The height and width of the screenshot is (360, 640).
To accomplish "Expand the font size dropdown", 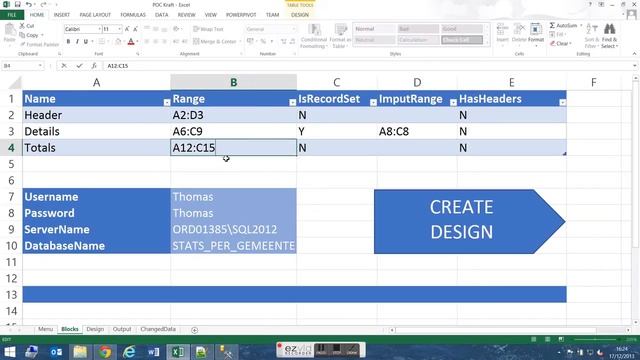I will pyautogui.click(x=119, y=29).
